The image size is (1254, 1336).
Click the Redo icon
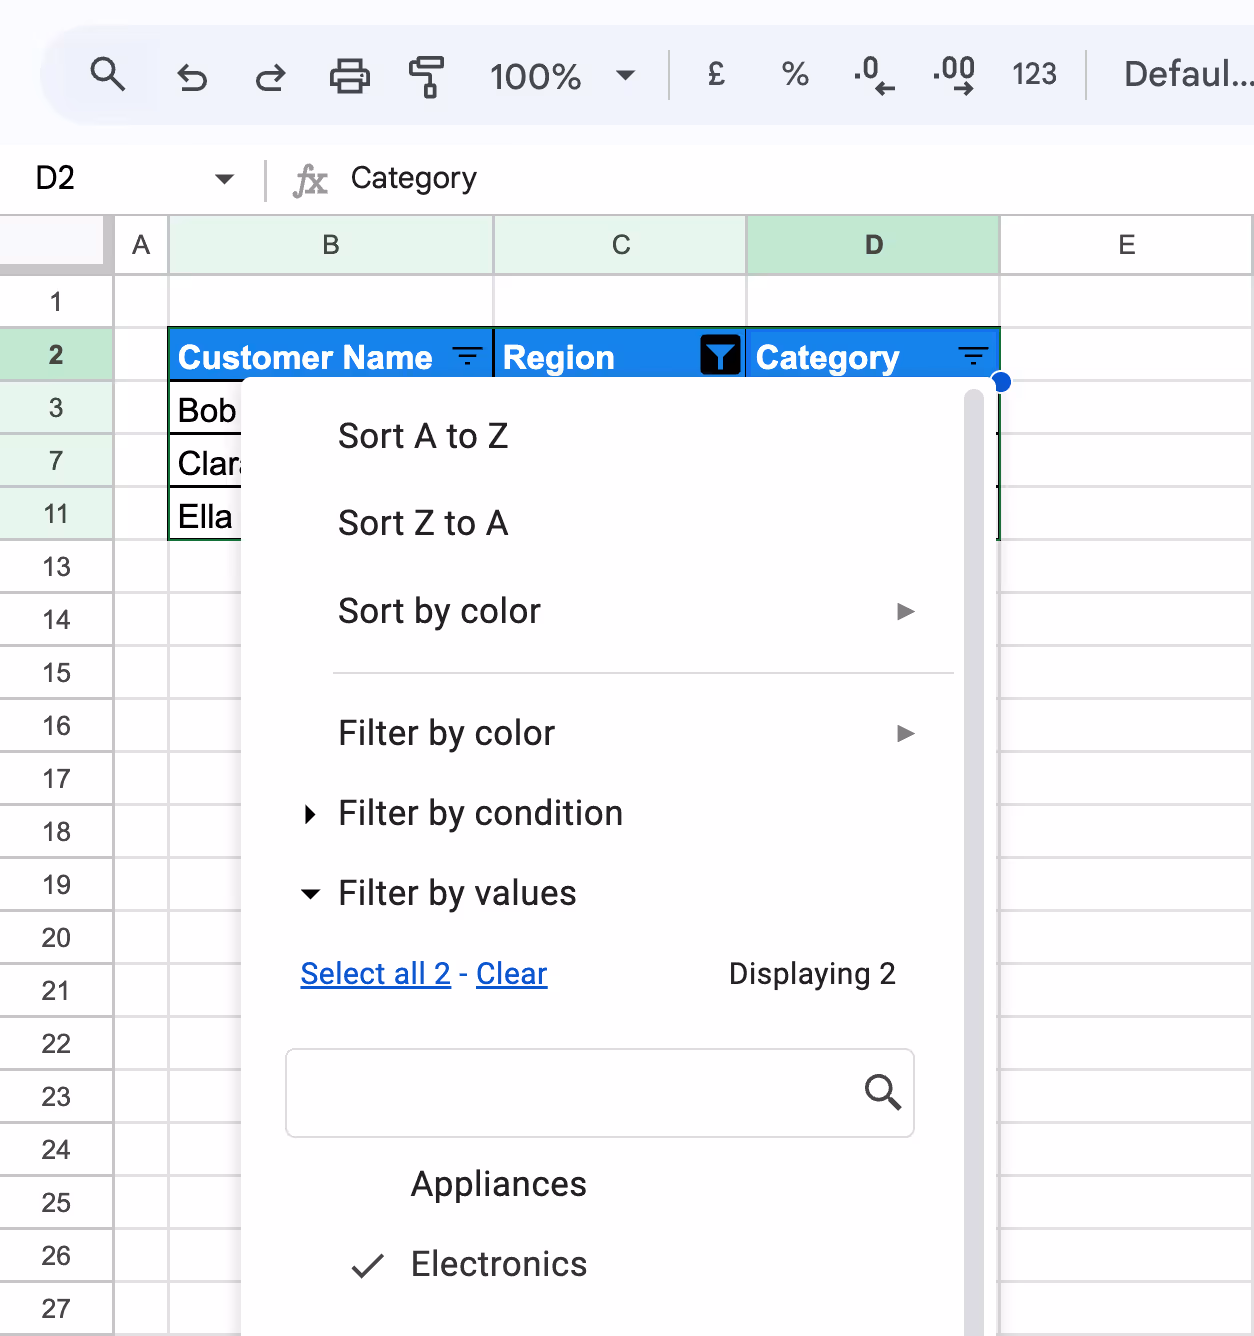click(x=269, y=74)
